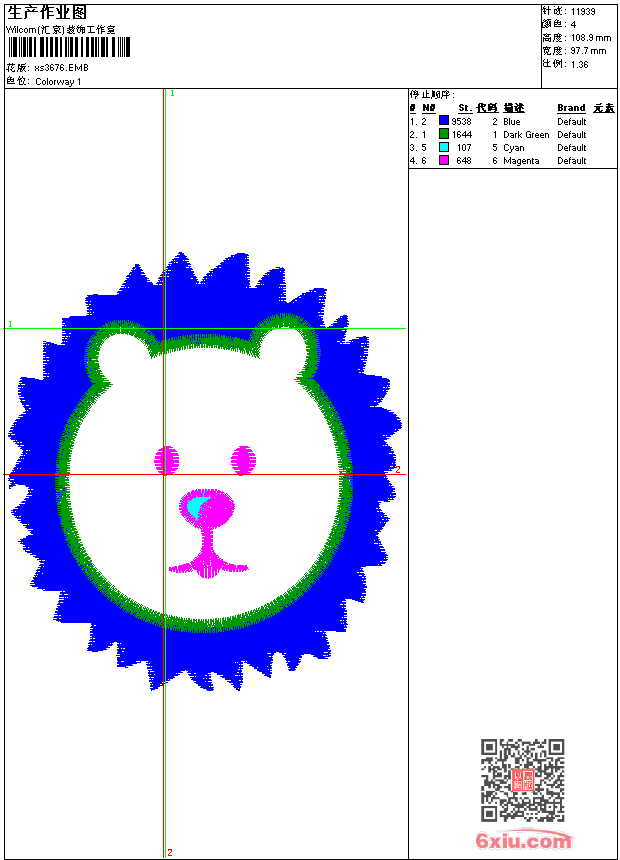The height and width of the screenshot is (860, 620).
Task: Click the 生产作业图 title heading
Action: point(47,13)
